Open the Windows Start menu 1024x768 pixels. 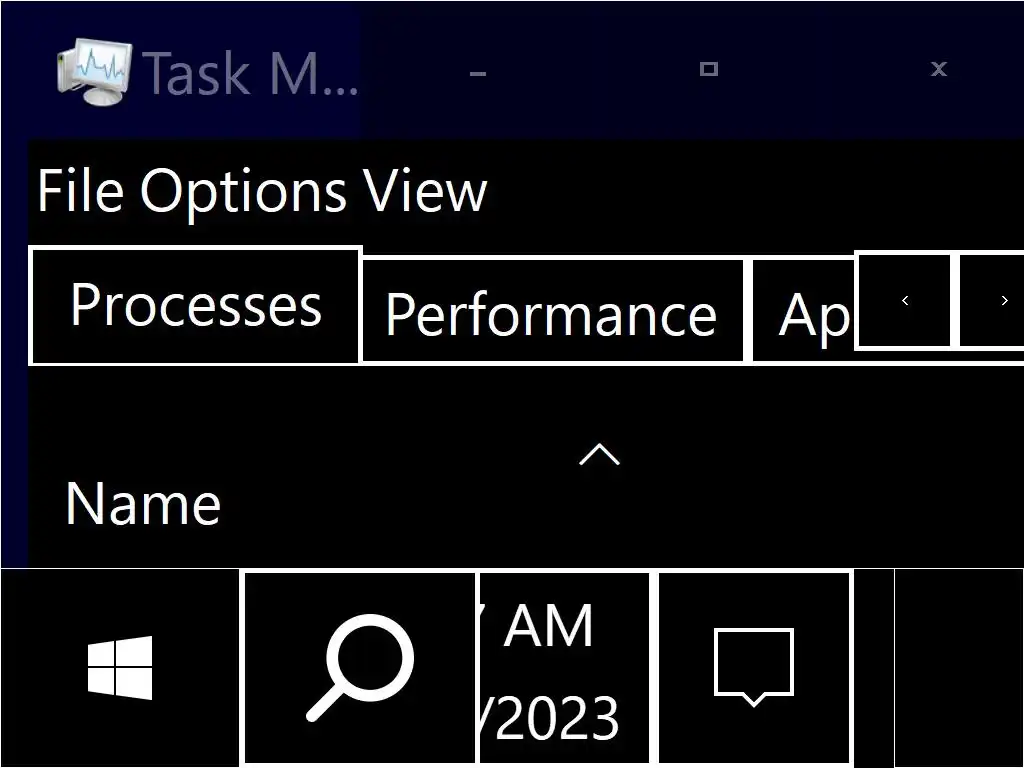click(x=120, y=667)
